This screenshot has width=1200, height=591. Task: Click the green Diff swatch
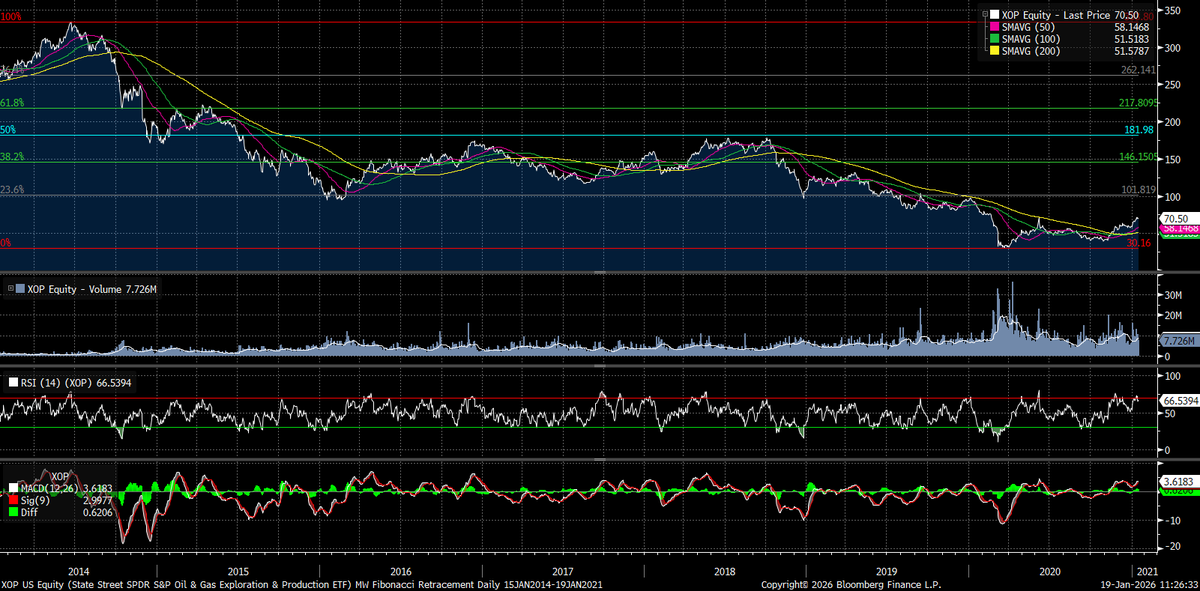click(x=13, y=511)
